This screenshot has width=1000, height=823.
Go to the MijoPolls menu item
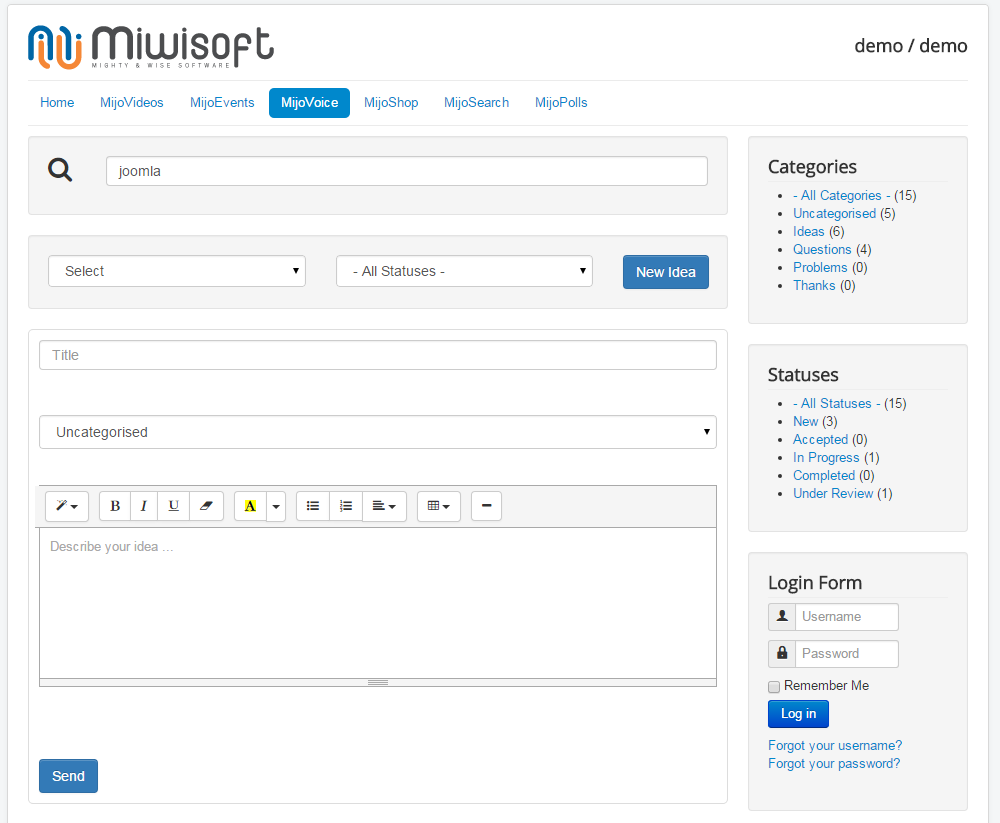click(x=561, y=102)
